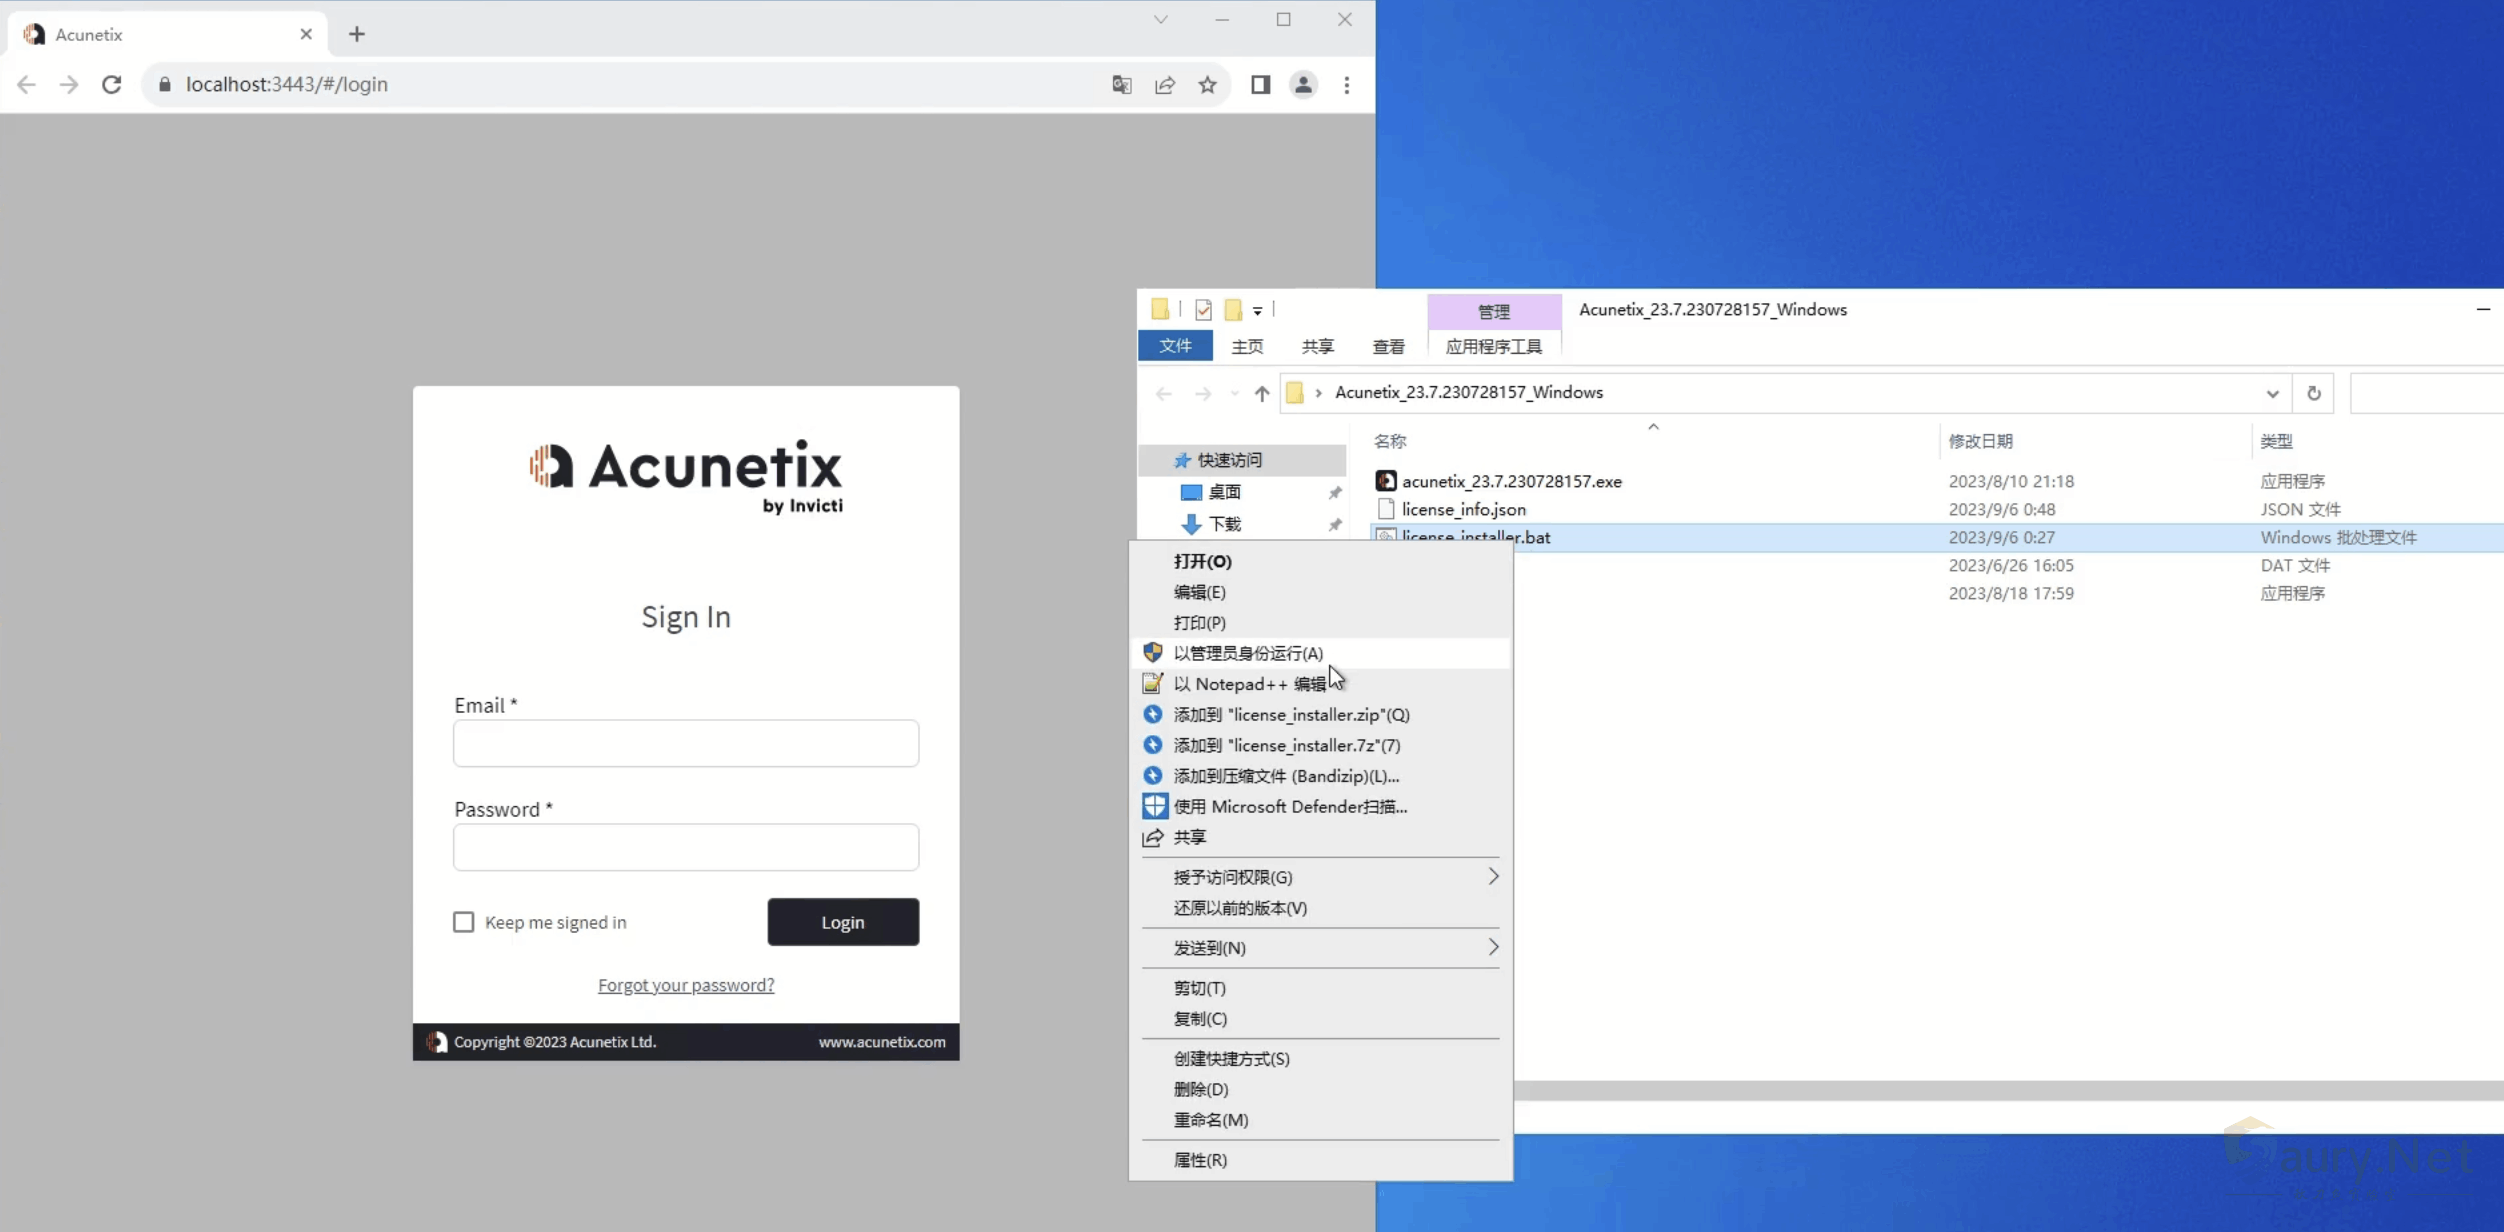Bookmark this page with the star icon

click(x=1207, y=85)
